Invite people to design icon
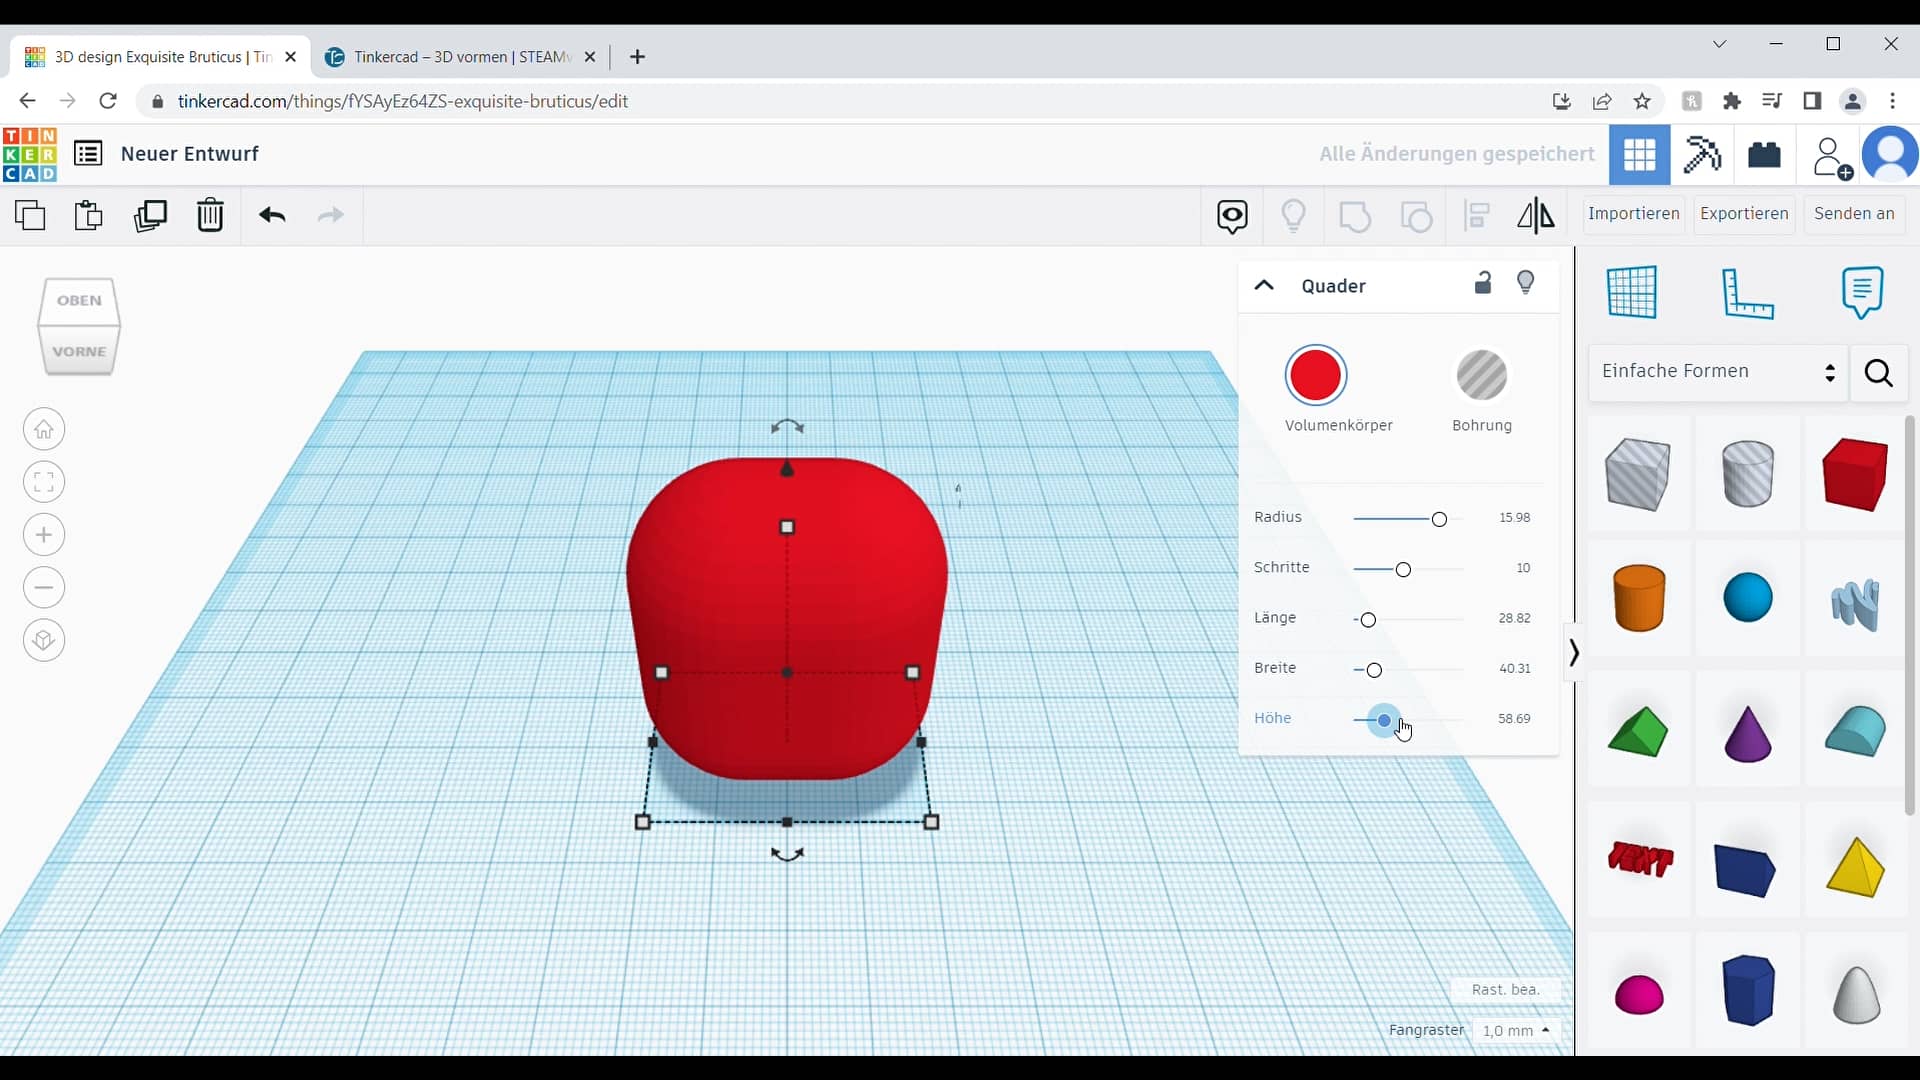 [1831, 157]
